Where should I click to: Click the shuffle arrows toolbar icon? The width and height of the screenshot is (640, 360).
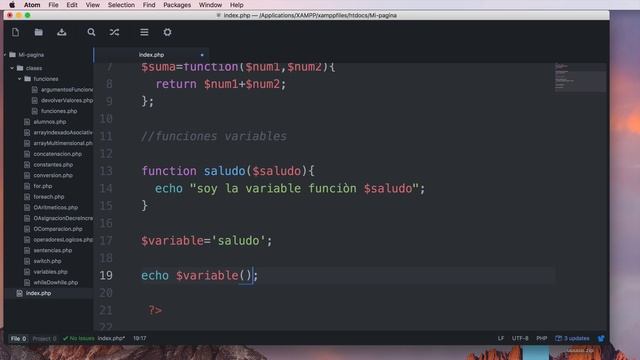(x=114, y=32)
